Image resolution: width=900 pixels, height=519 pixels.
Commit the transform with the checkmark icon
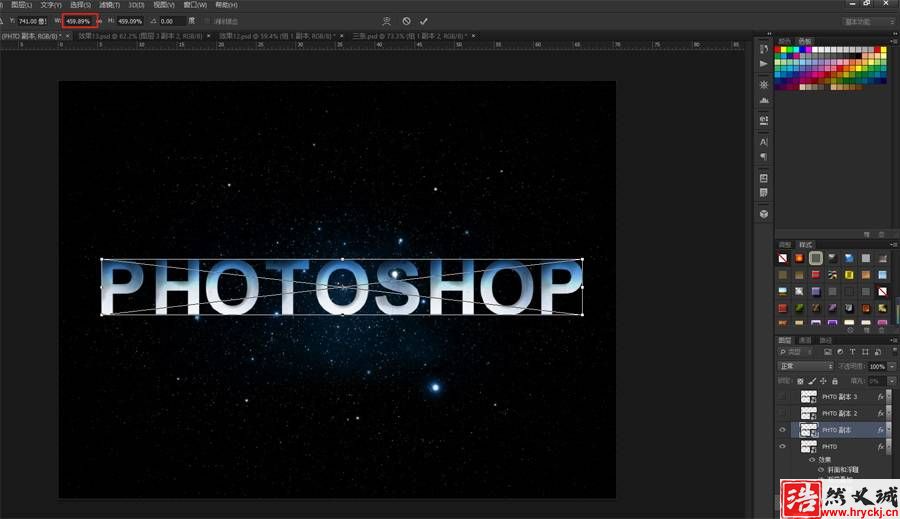click(x=424, y=21)
